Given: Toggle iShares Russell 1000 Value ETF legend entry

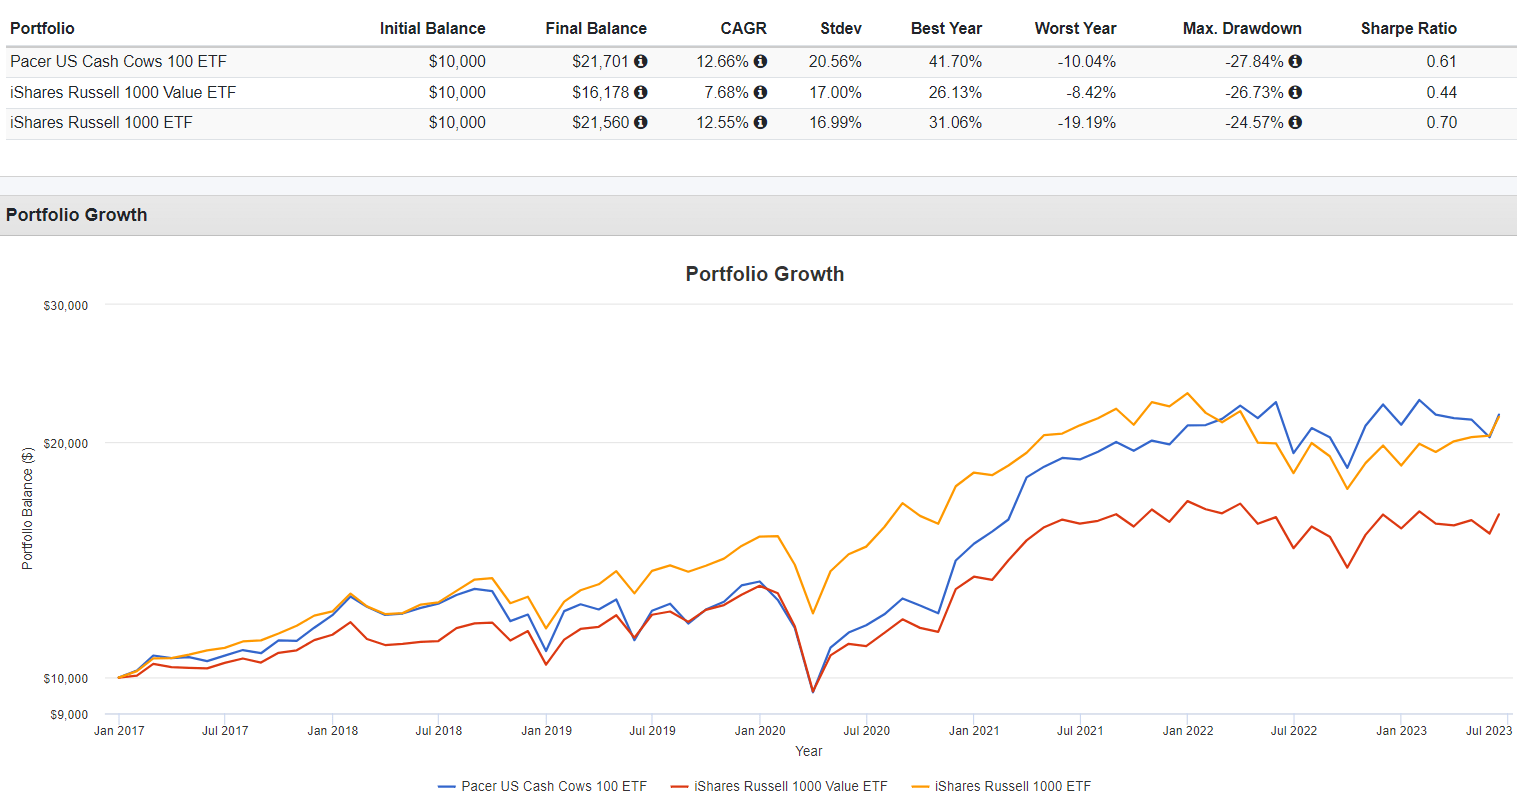Looking at the screenshot, I should click(x=778, y=786).
